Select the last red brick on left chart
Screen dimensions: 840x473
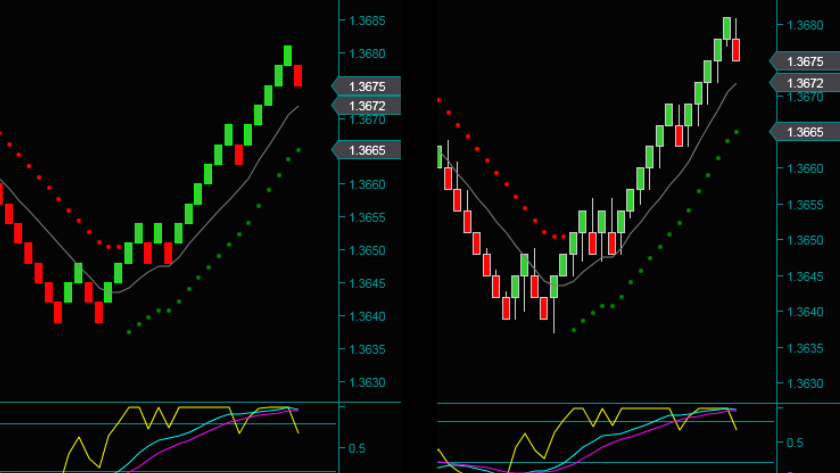tap(297, 76)
